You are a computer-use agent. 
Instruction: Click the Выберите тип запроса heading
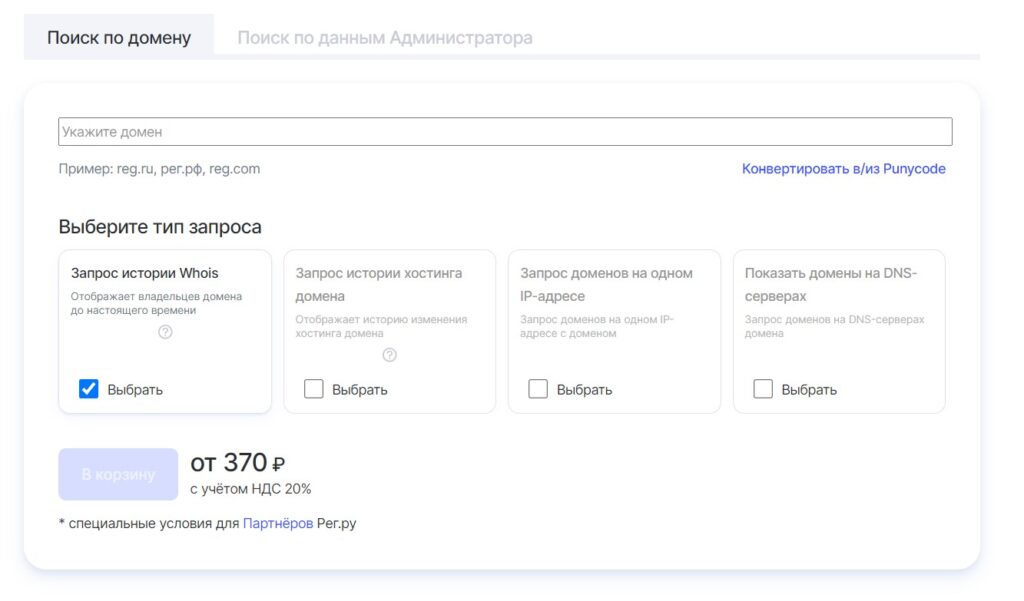tap(160, 227)
